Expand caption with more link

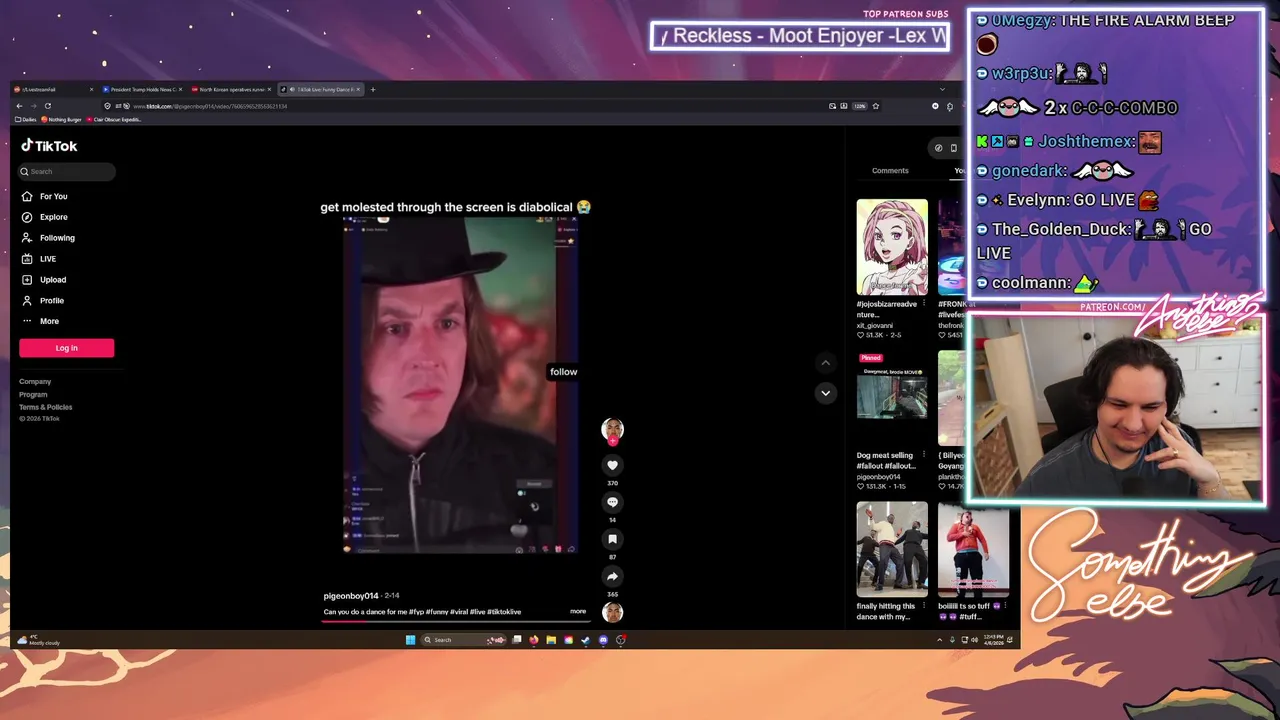point(578,611)
